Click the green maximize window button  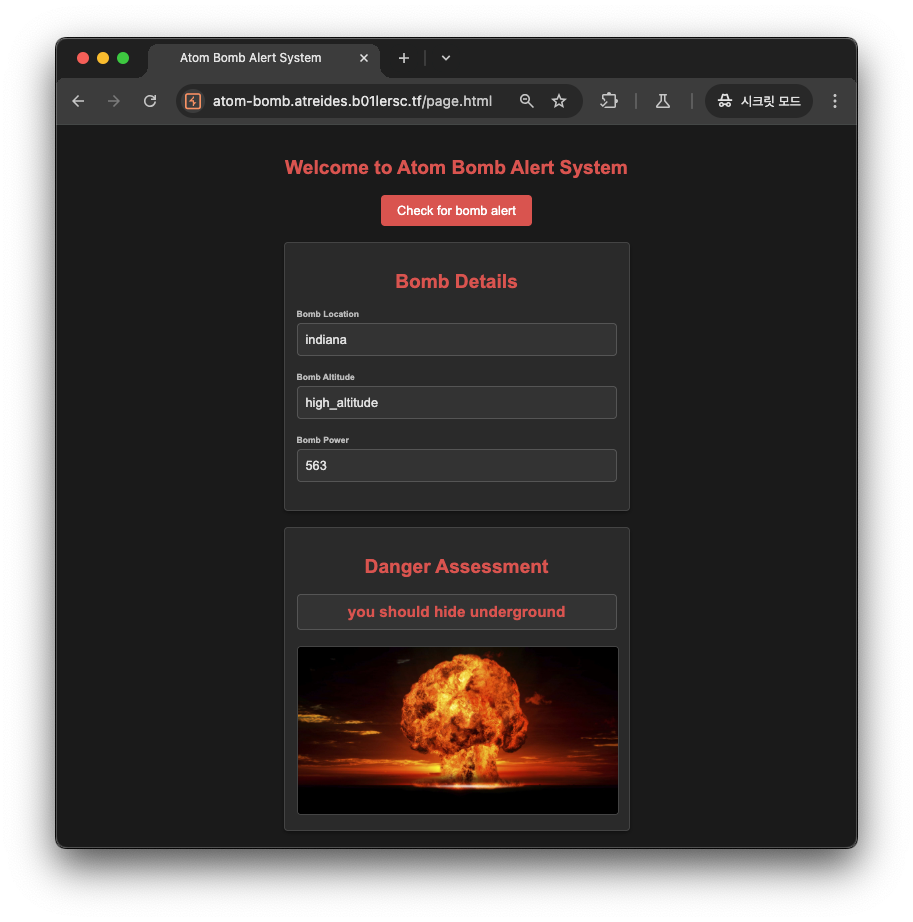coord(123,58)
